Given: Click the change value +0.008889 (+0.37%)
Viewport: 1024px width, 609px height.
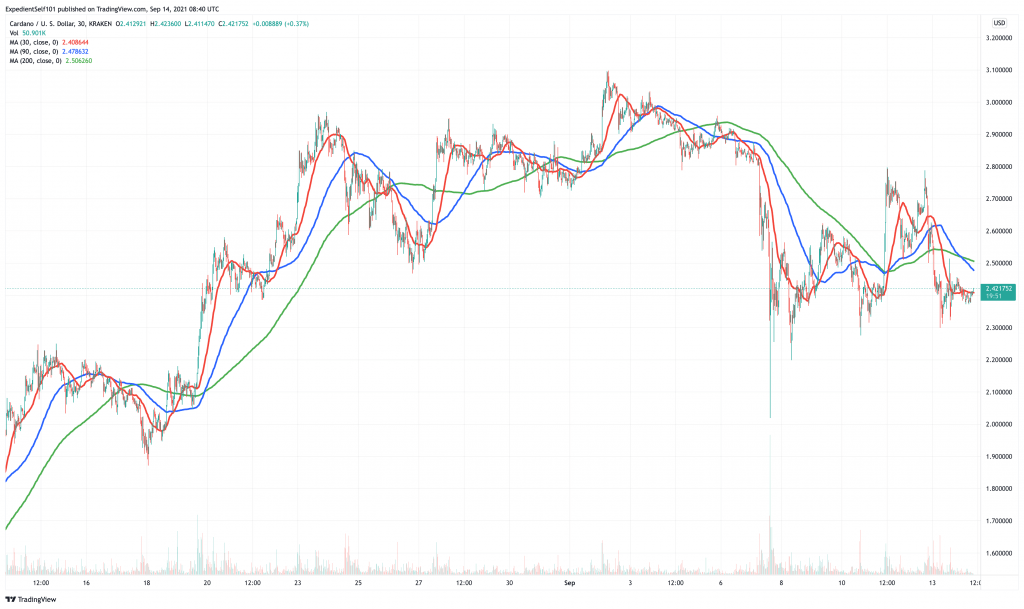Looking at the screenshot, I should [x=280, y=23].
